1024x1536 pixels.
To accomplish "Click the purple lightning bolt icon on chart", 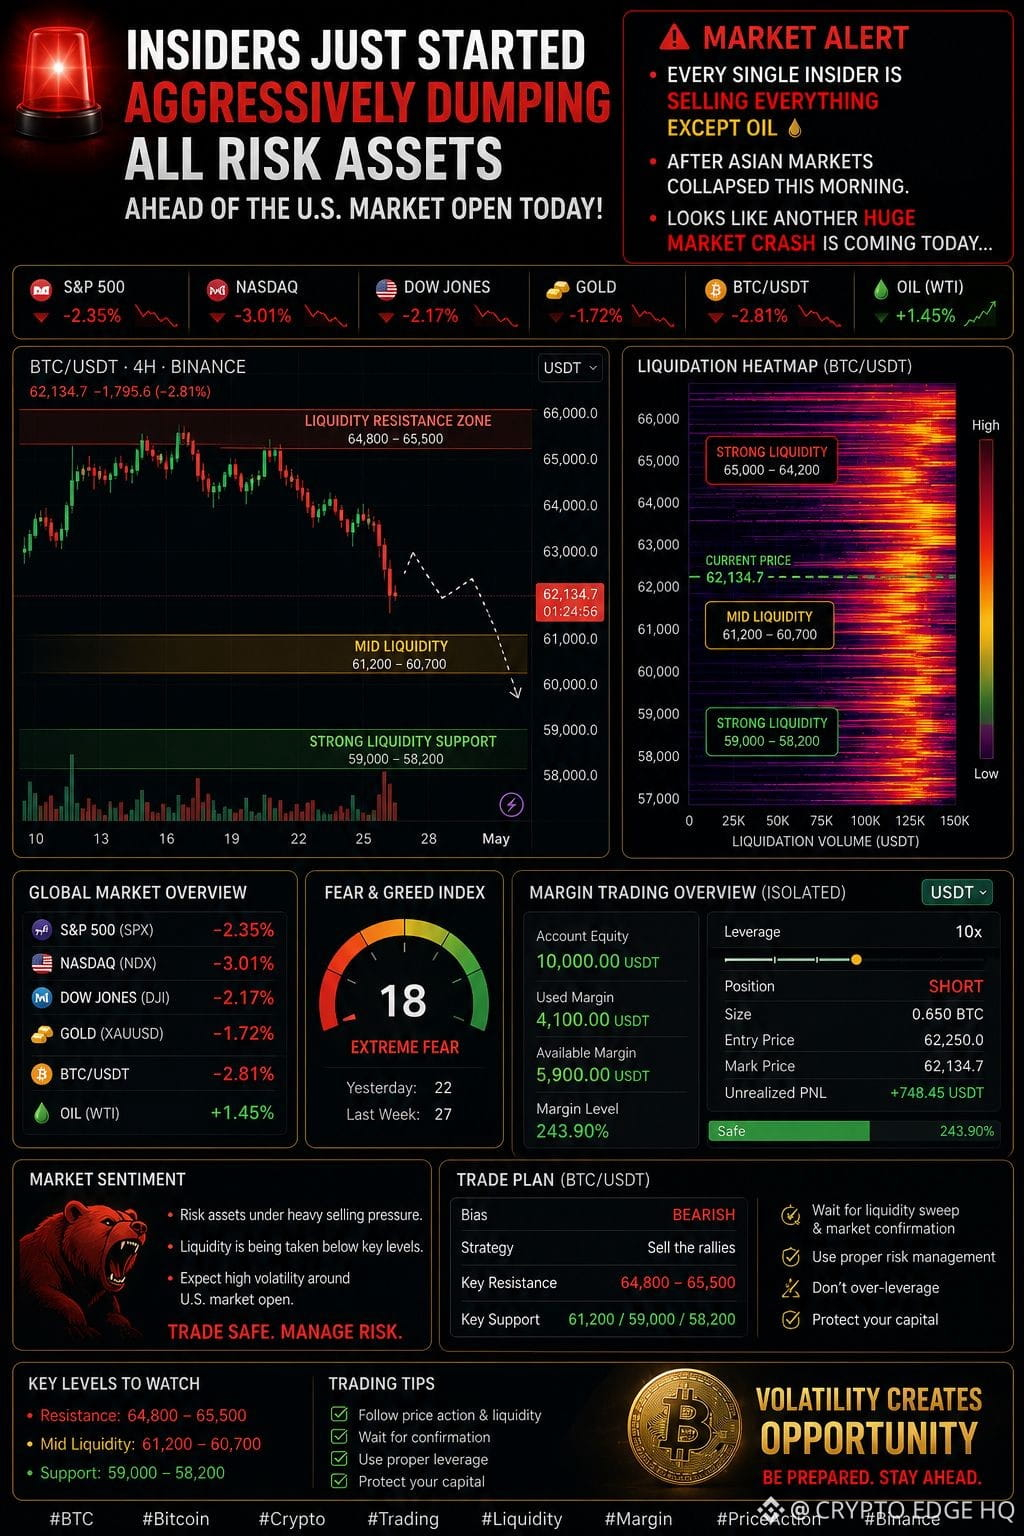I will (511, 804).
